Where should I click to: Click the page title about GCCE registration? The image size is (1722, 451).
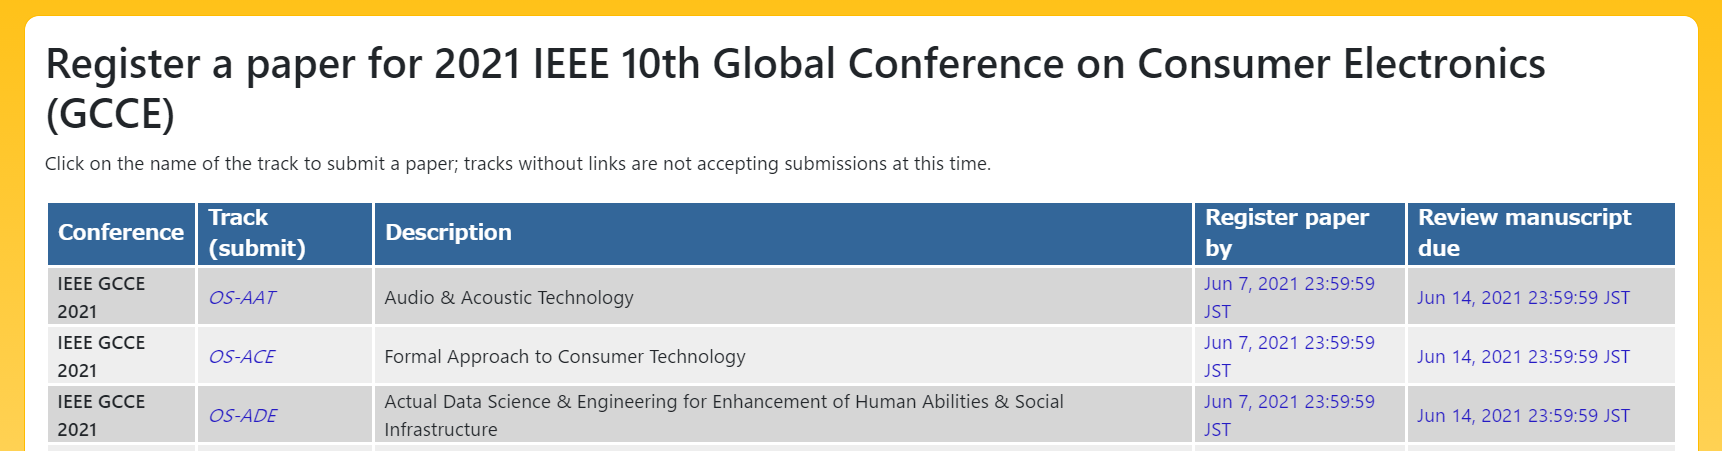[795, 88]
